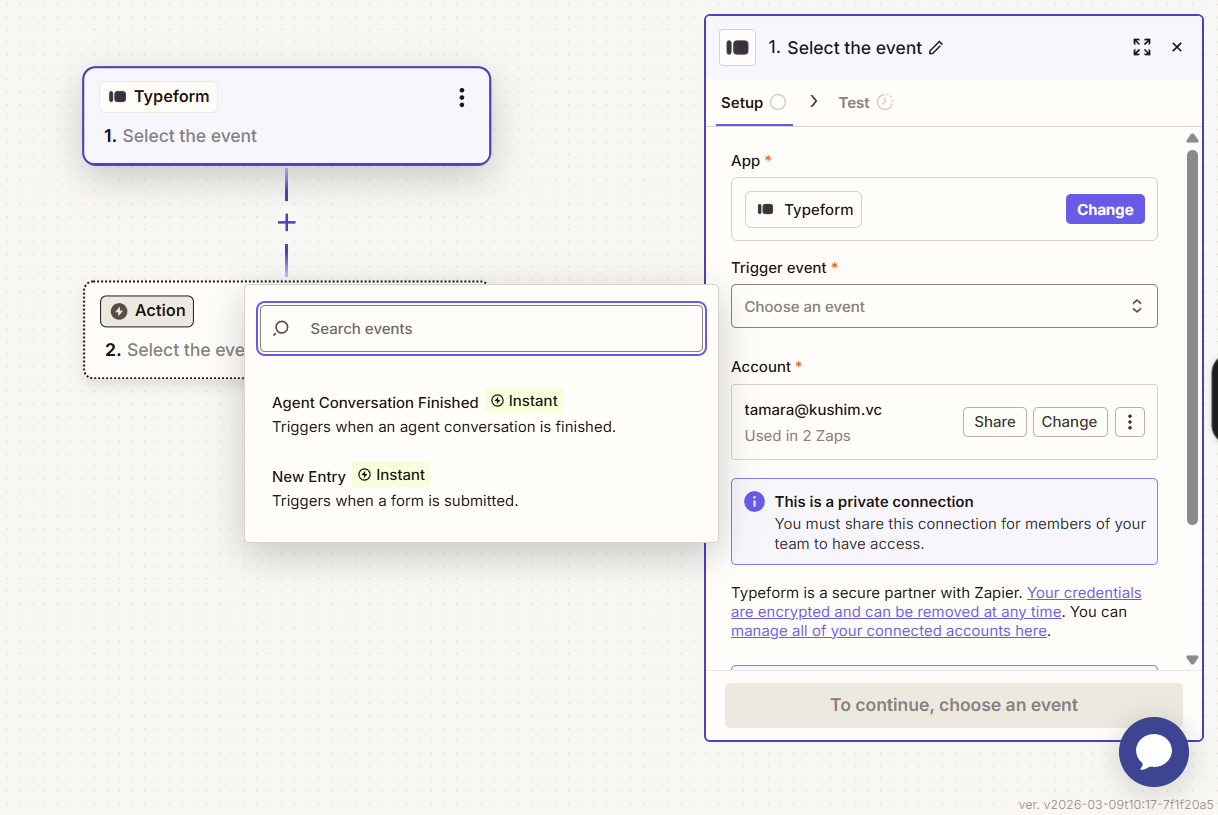Viewport: 1218px width, 815px height.
Task: Click the Typeform logo in panel header
Action: point(738,47)
